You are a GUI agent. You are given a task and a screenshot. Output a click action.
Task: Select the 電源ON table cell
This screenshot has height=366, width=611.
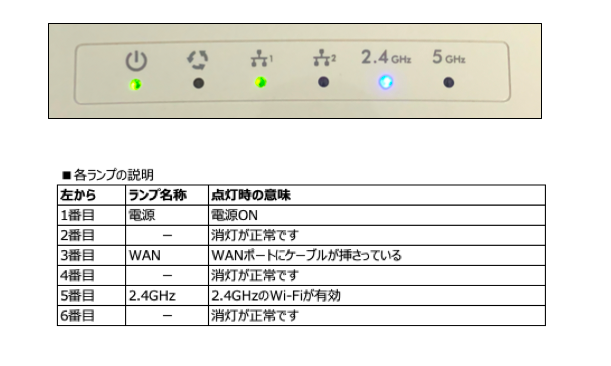[x=377, y=215]
